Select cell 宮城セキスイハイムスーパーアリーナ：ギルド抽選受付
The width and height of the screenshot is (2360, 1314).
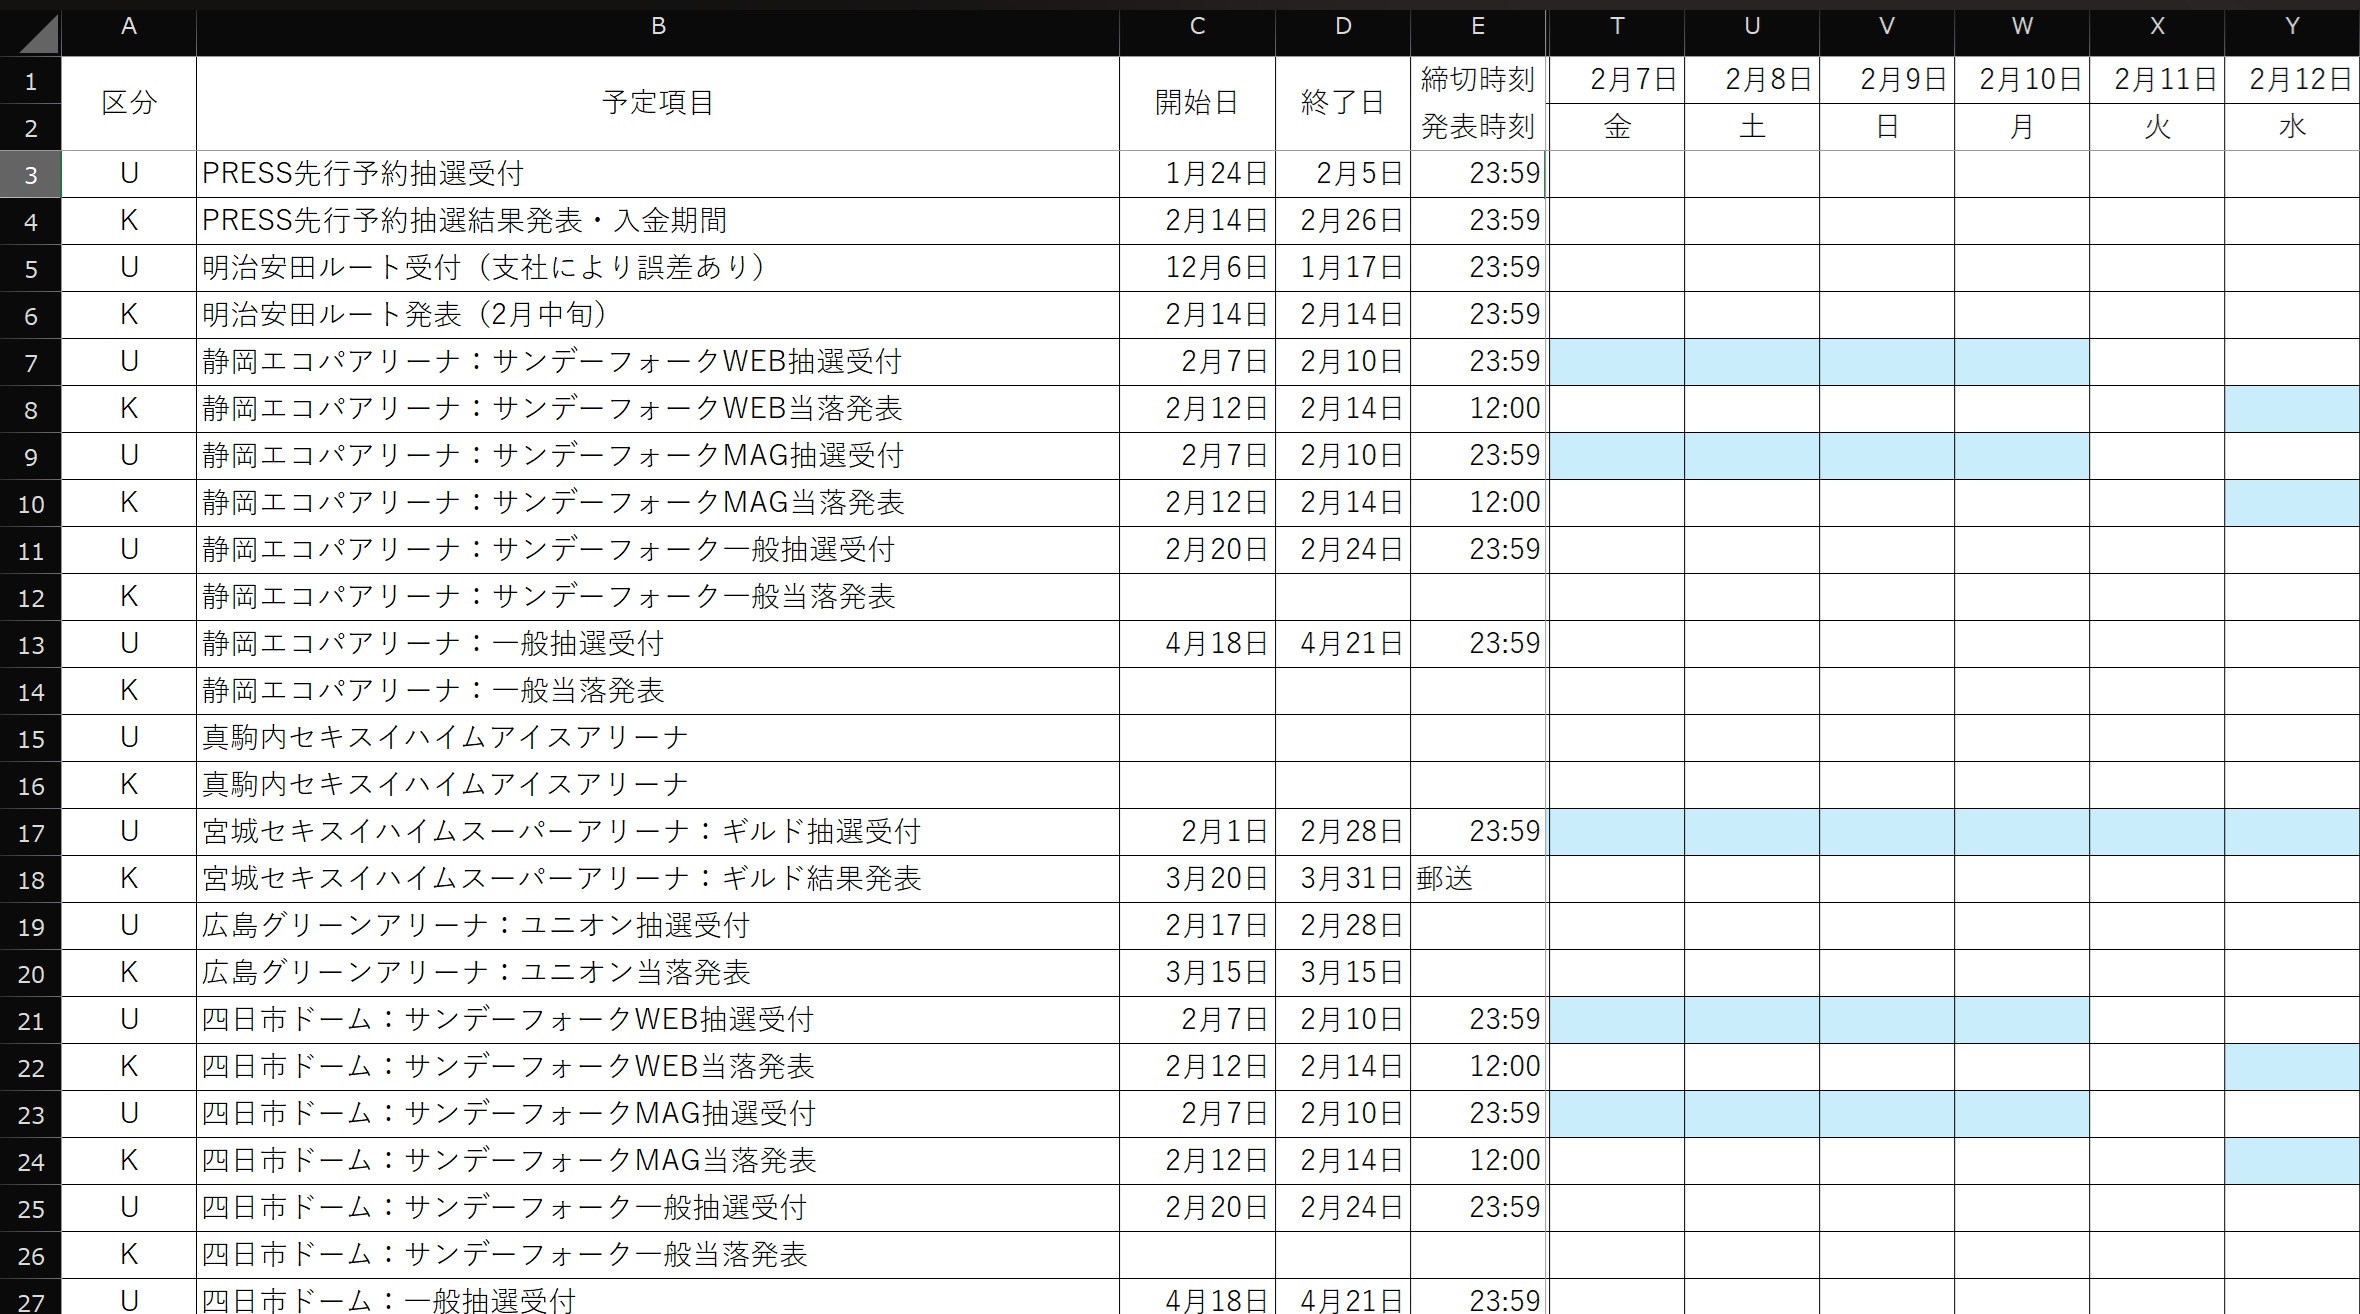coord(658,832)
